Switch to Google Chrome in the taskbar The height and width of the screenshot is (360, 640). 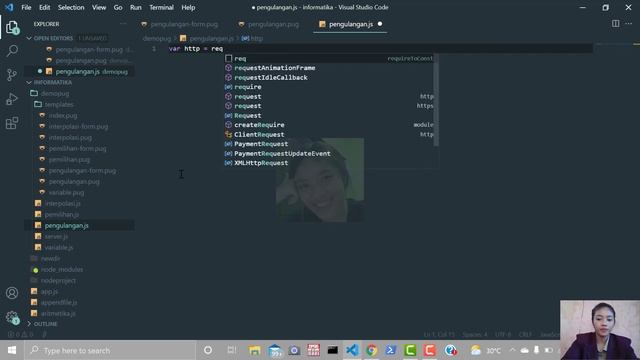coord(371,350)
